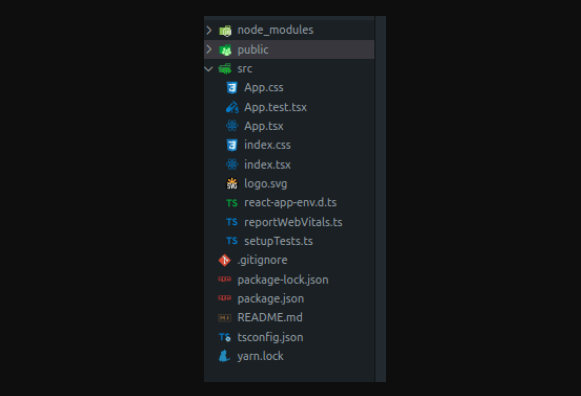Viewport: 581px width, 396px height.
Task: Click the npm icon beside package-lock.json
Action: [x=225, y=279]
